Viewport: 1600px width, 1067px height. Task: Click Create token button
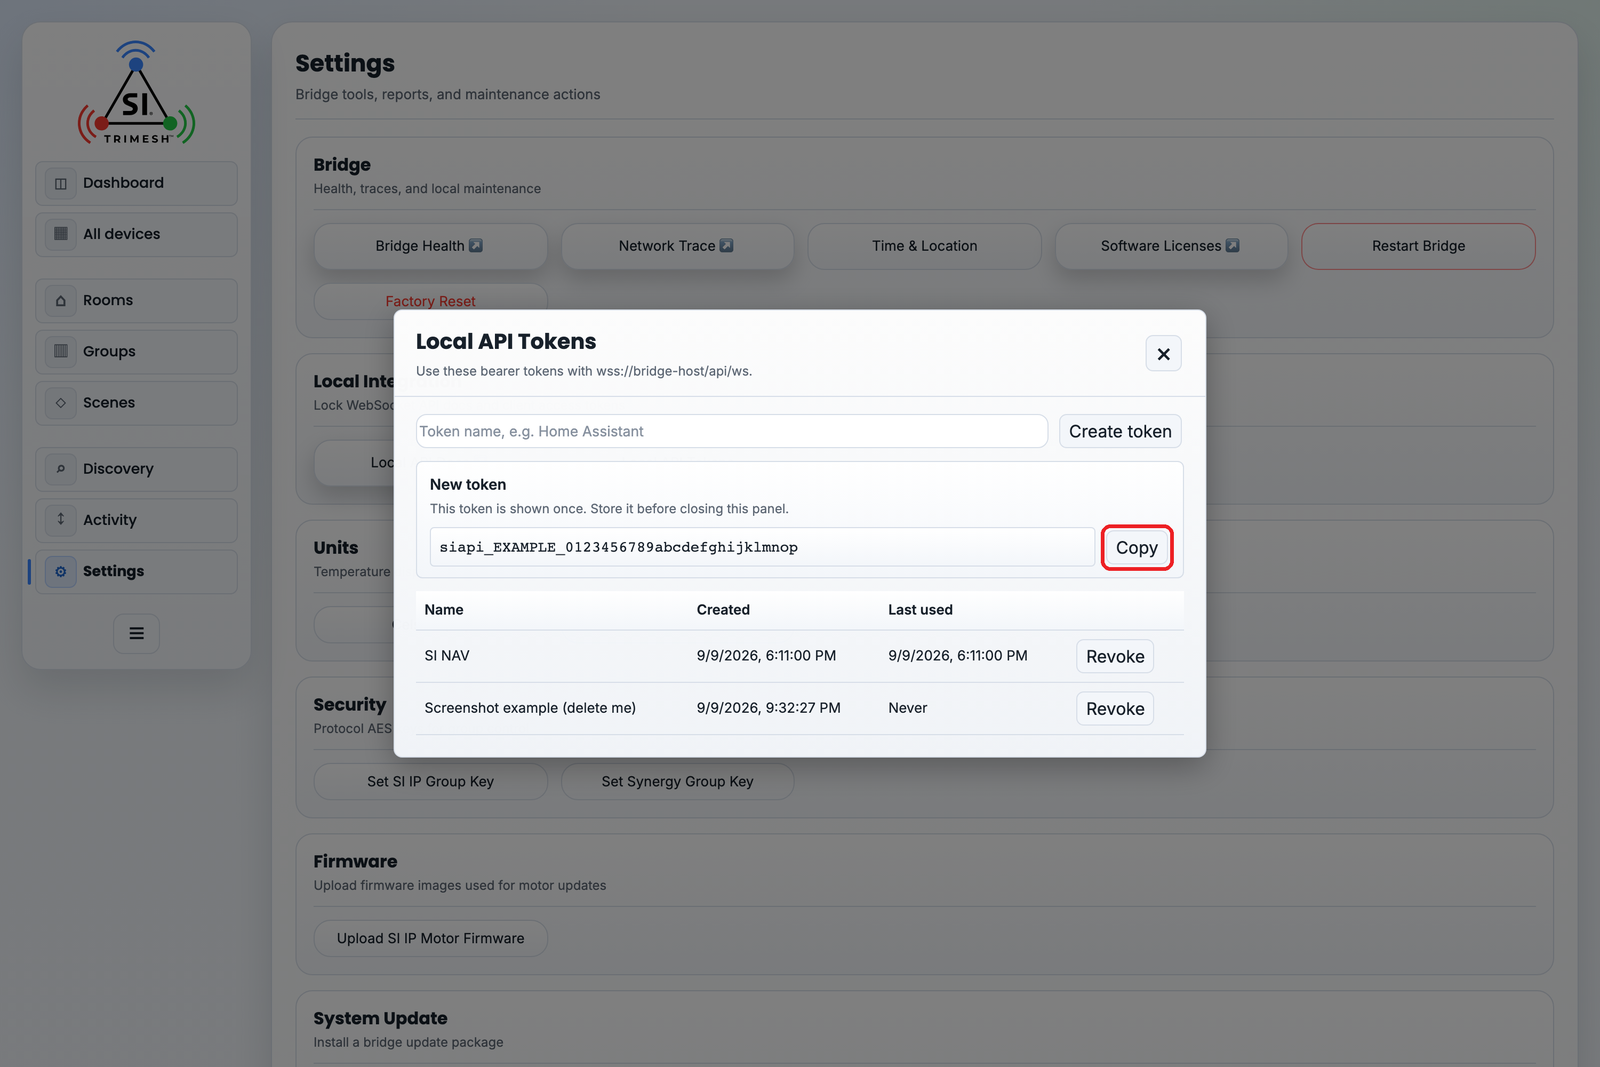click(x=1120, y=431)
